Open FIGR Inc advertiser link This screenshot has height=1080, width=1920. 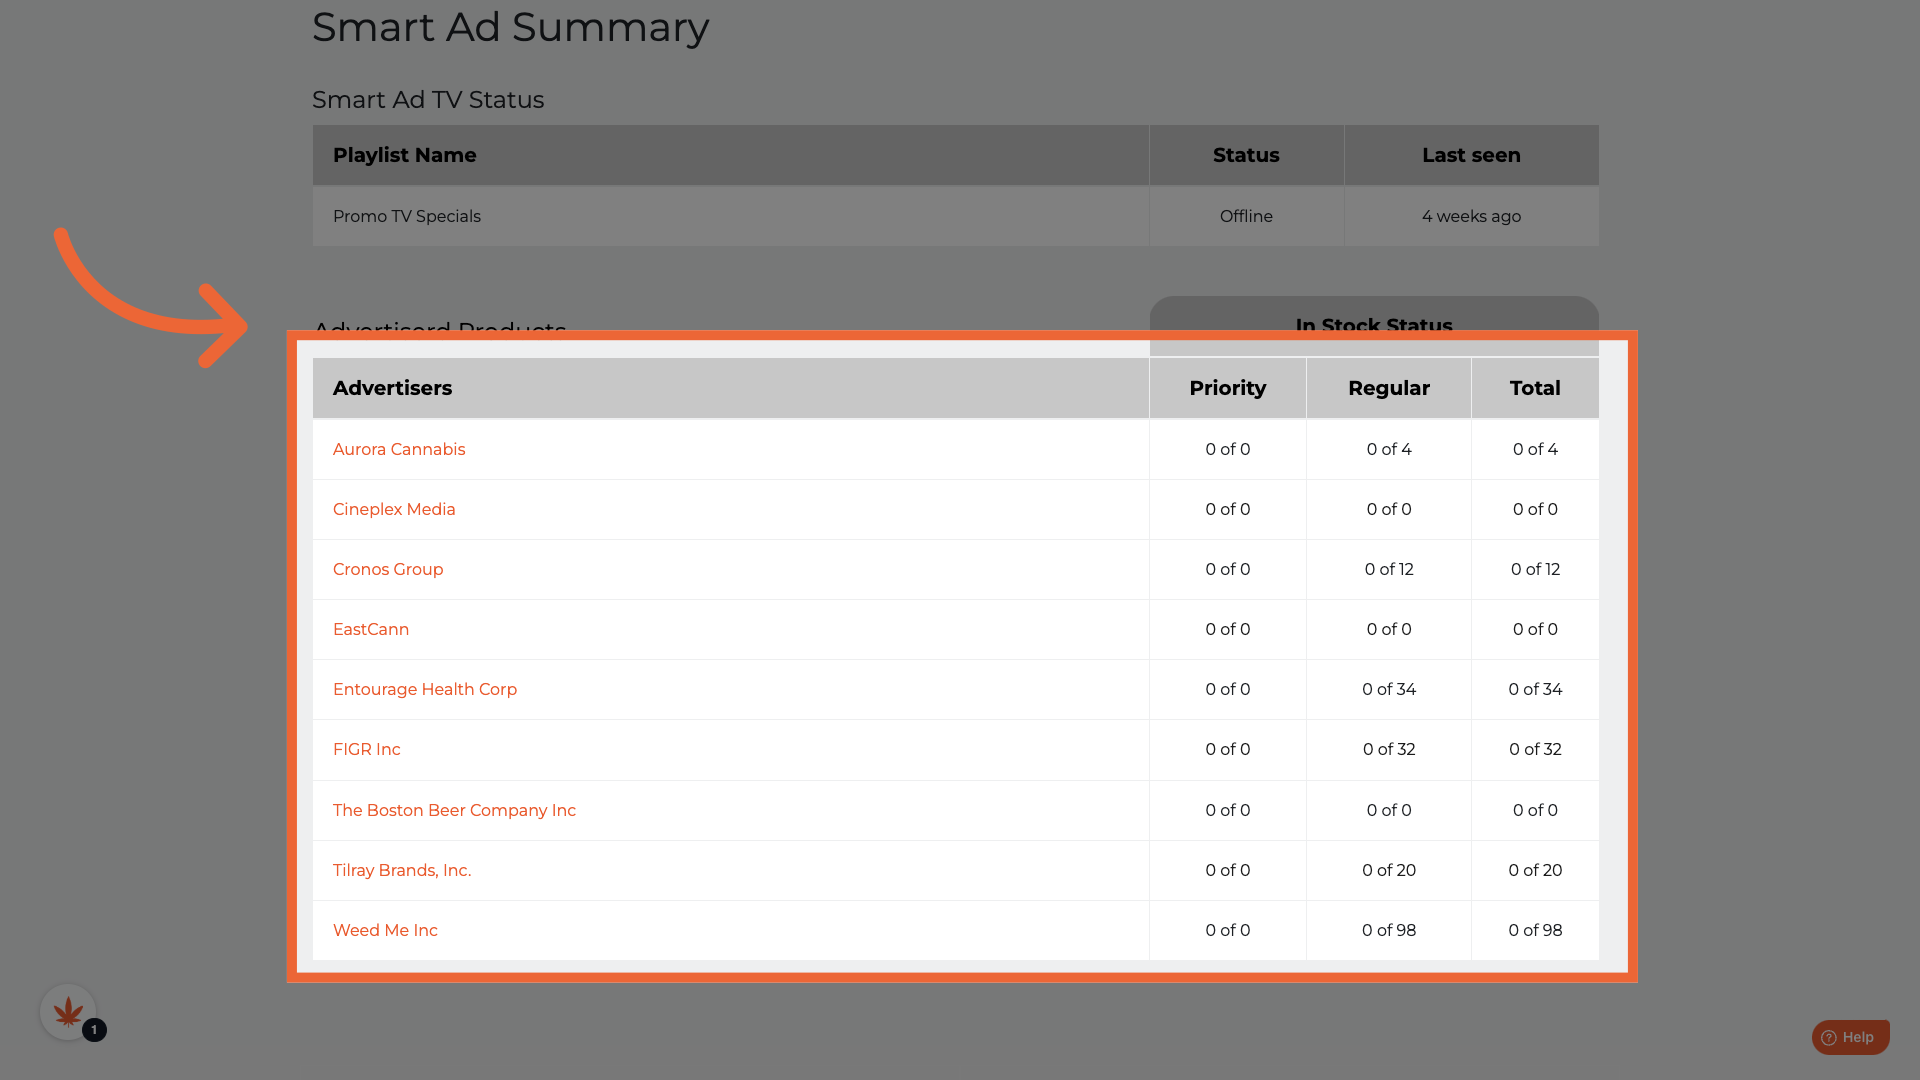tap(366, 749)
